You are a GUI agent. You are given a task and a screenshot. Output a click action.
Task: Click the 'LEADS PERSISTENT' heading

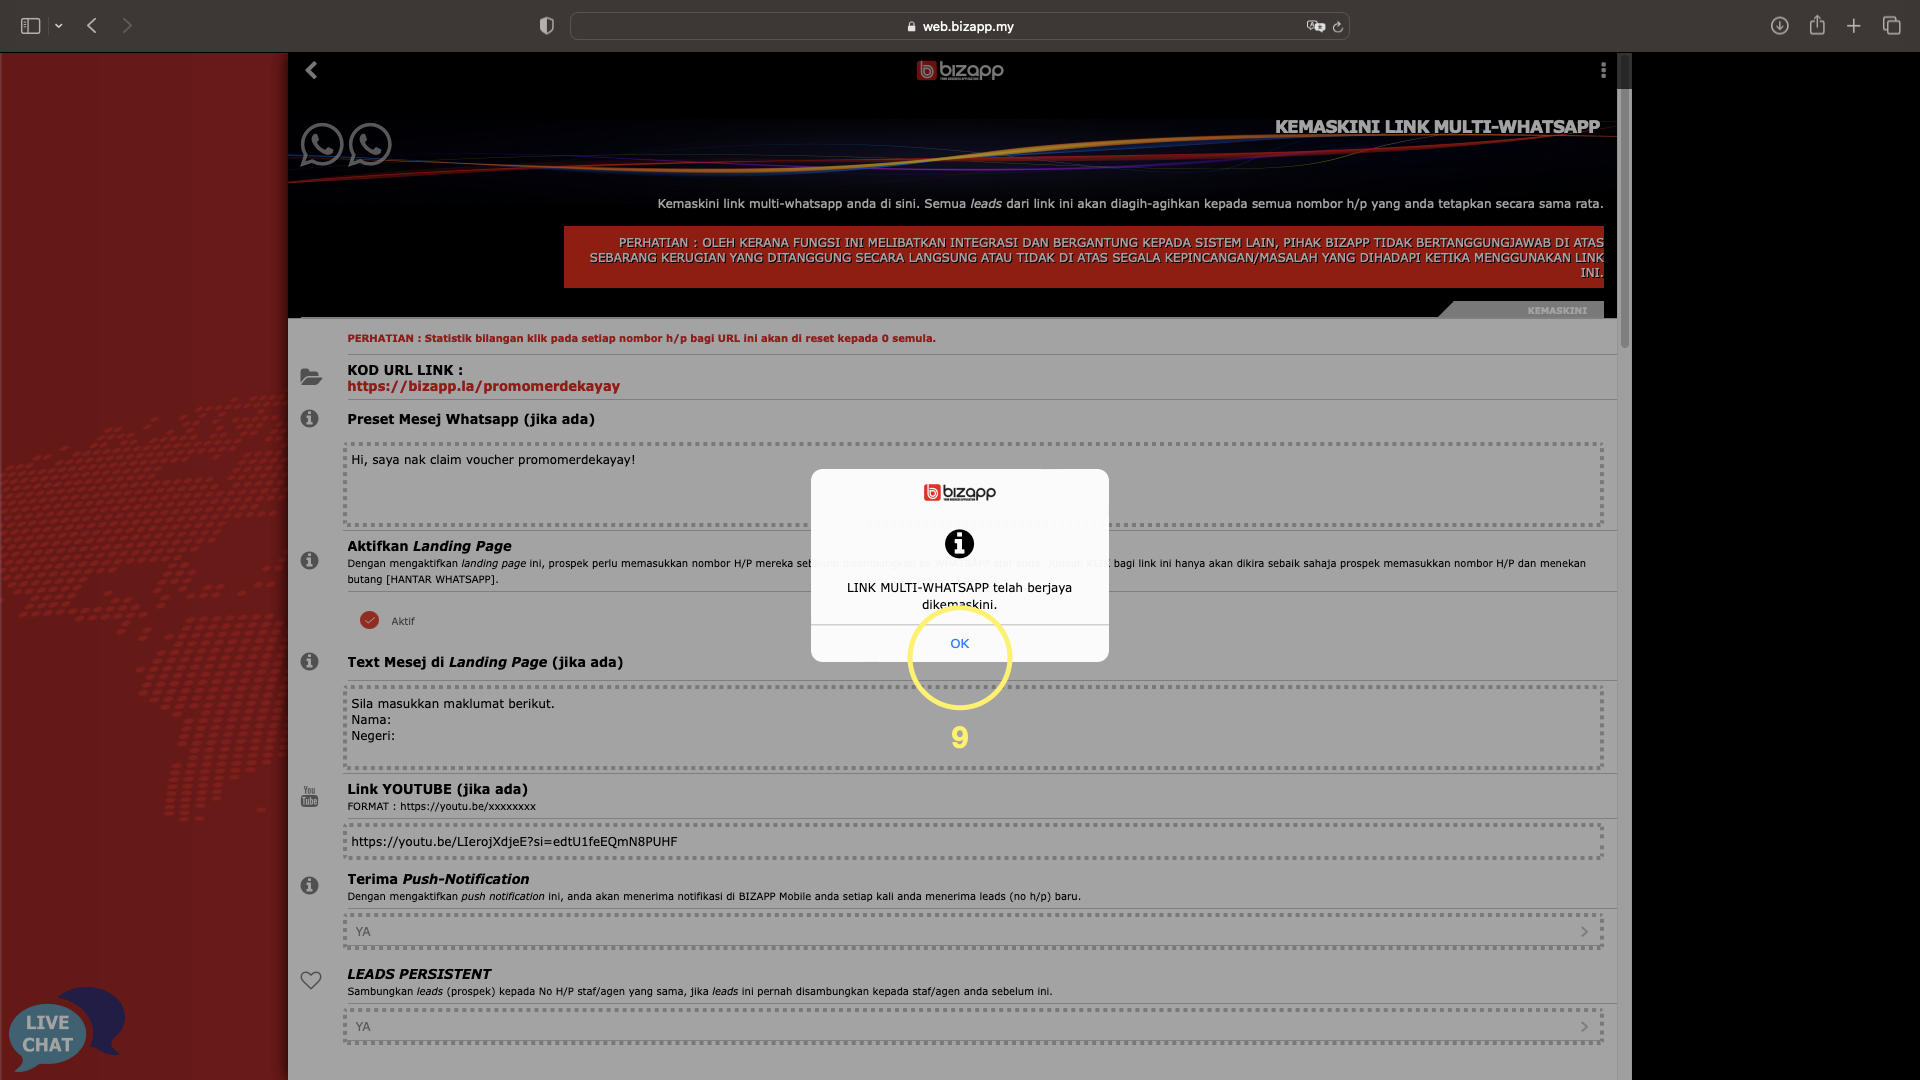pos(419,974)
